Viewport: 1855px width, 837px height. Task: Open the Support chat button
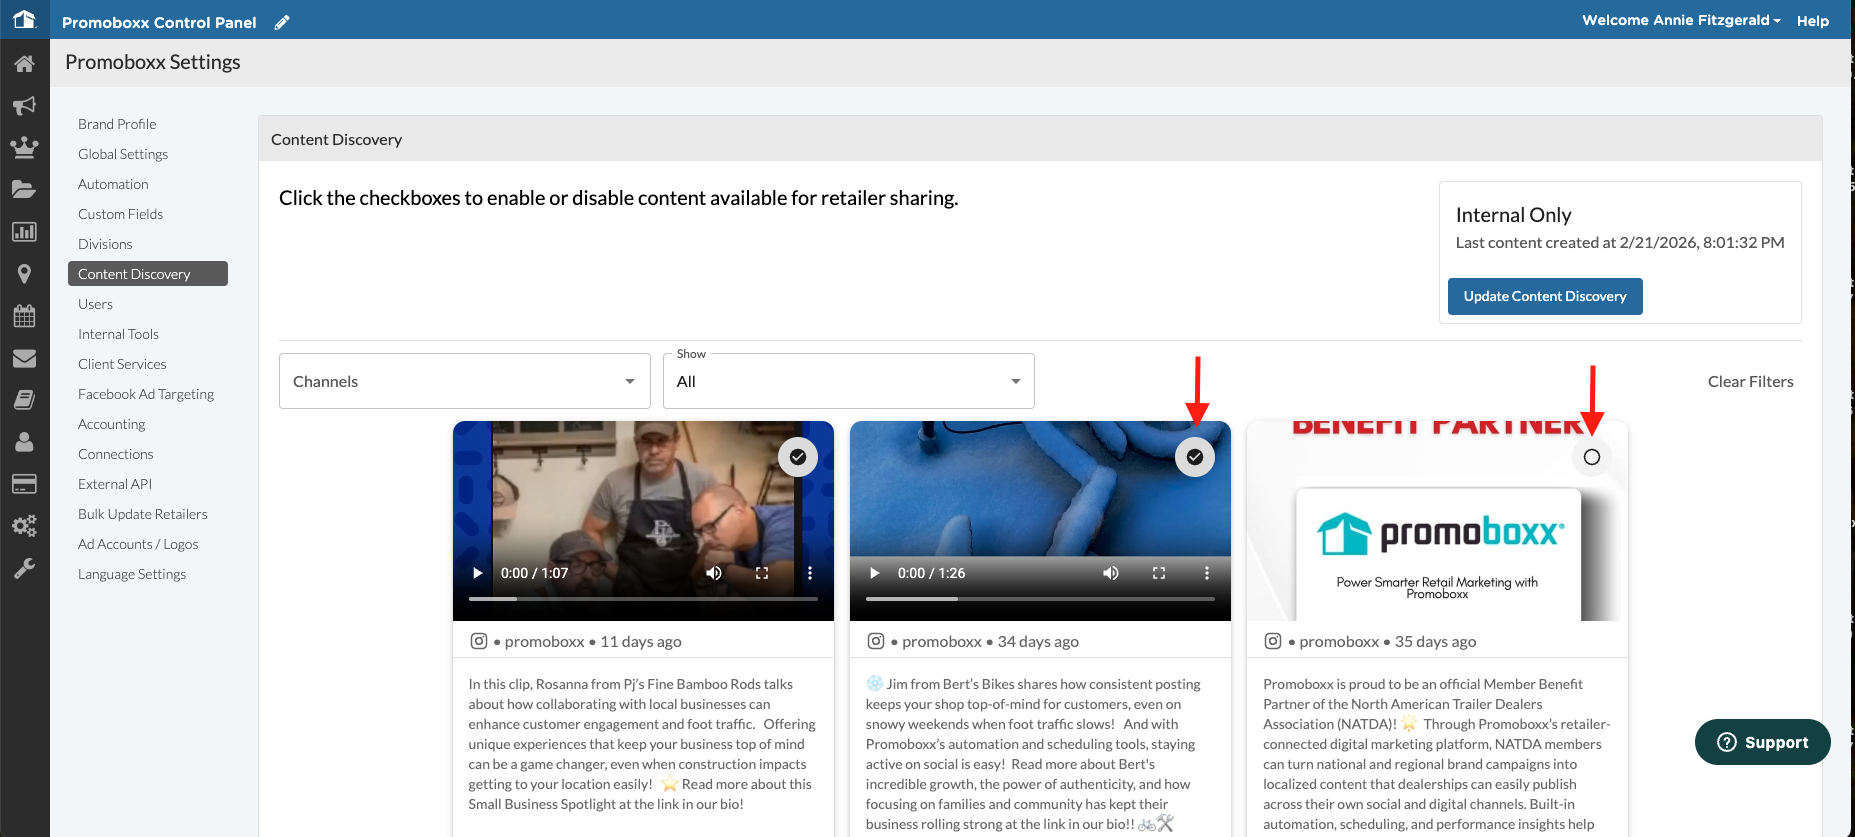point(1762,742)
